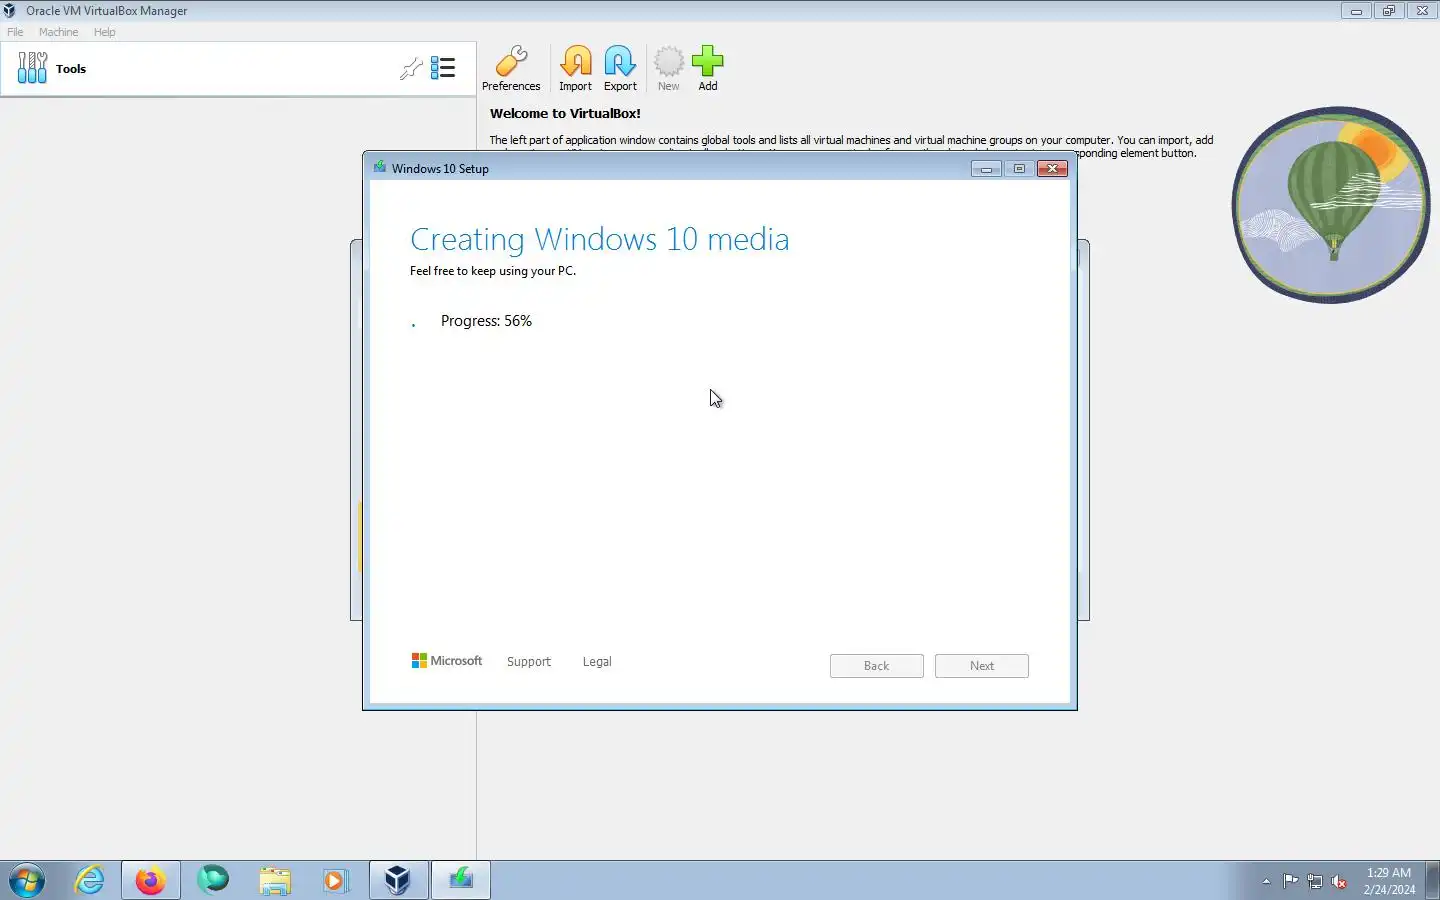Image resolution: width=1440 pixels, height=900 pixels.
Task: Click the taskbar clock 1:29 AM
Action: 1389,881
